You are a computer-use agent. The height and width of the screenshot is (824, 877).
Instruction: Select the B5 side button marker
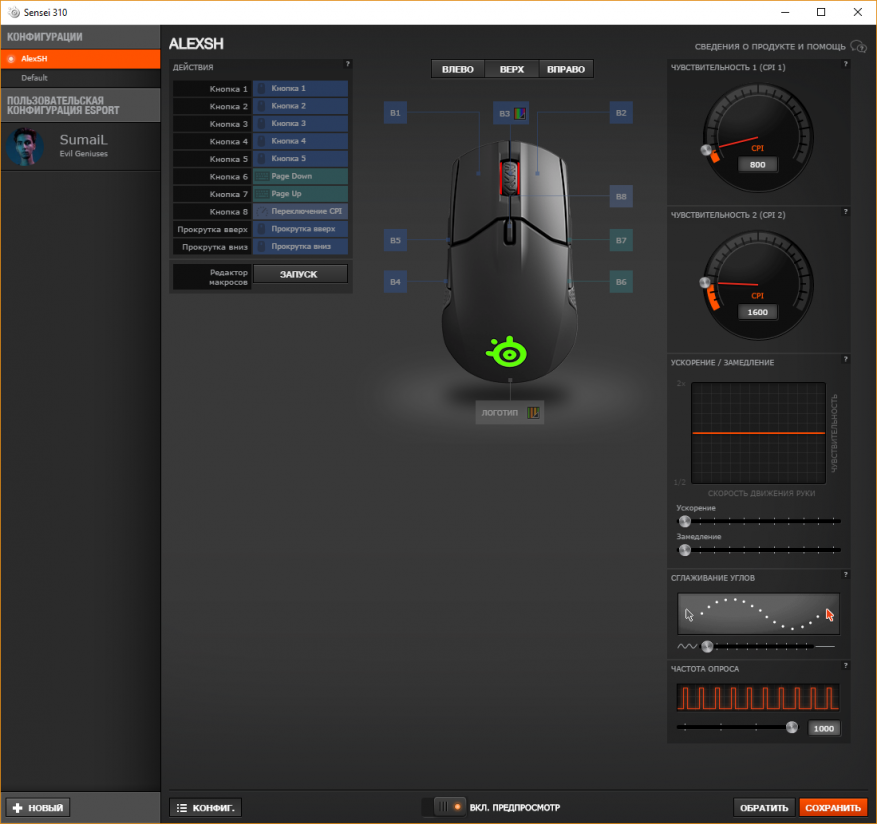click(x=395, y=241)
